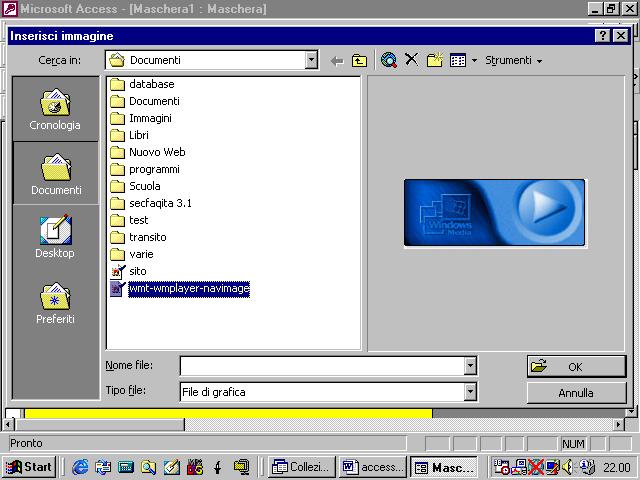This screenshot has width=640, height=480.
Task: Select Documenti in the places bar
Action: 56,174
